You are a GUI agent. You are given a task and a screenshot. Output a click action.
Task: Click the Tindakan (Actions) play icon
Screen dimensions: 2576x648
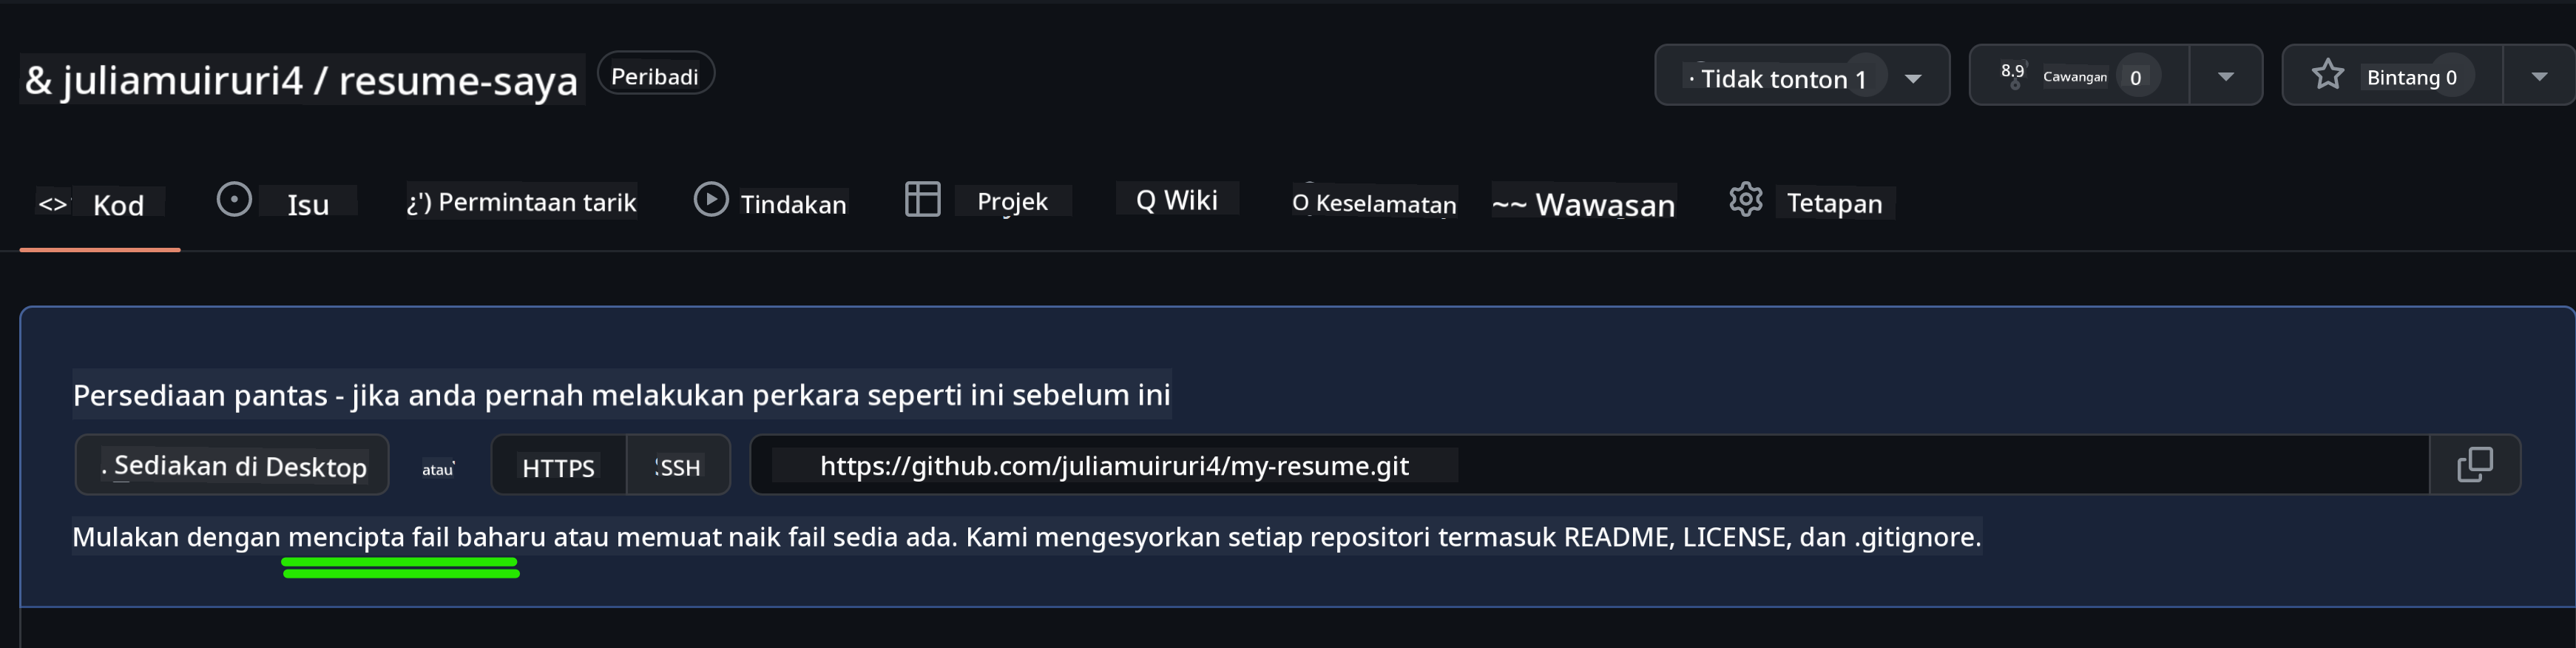coord(712,199)
